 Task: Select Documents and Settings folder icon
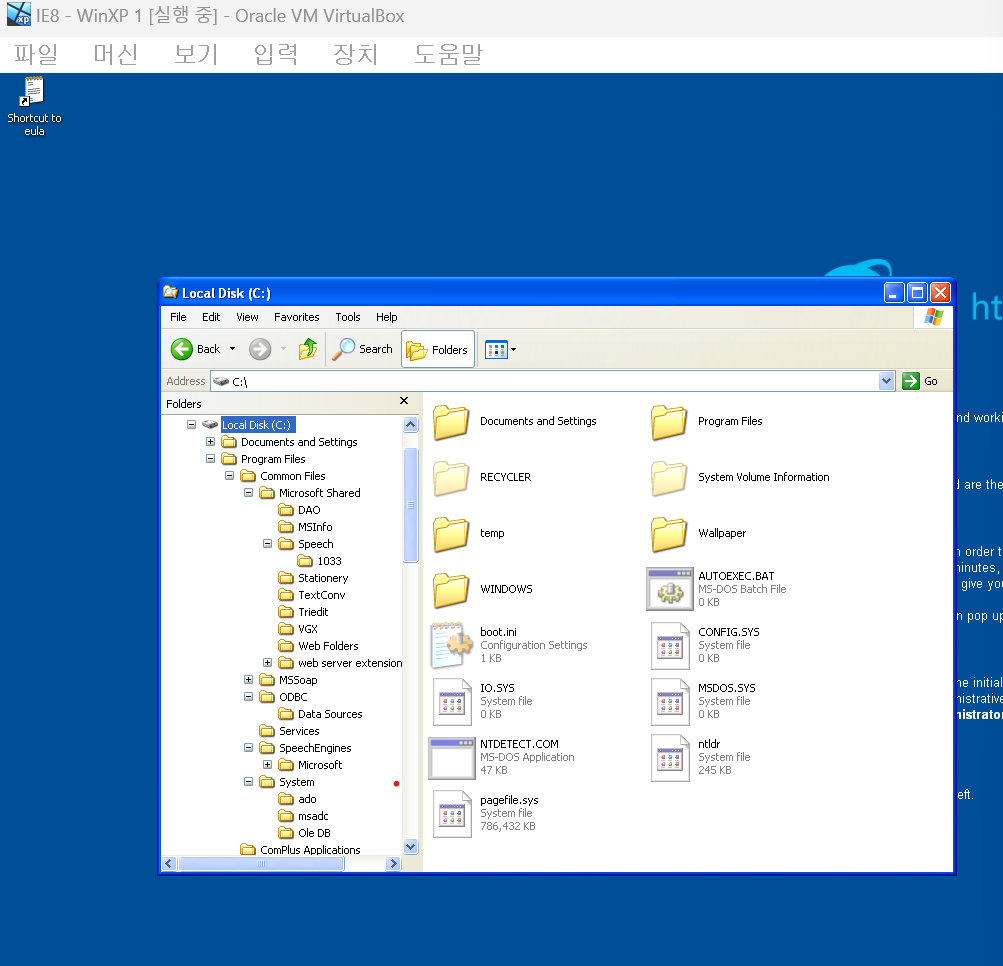click(451, 422)
